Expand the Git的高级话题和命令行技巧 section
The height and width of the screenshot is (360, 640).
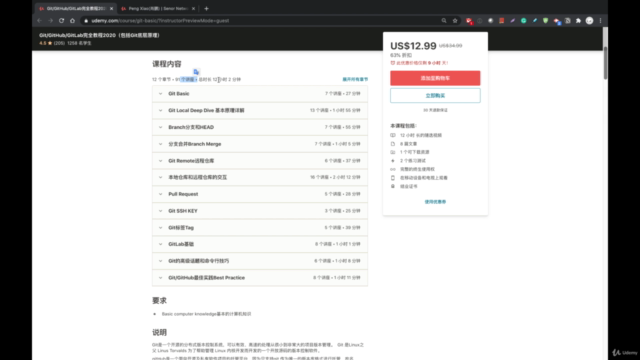click(260, 261)
